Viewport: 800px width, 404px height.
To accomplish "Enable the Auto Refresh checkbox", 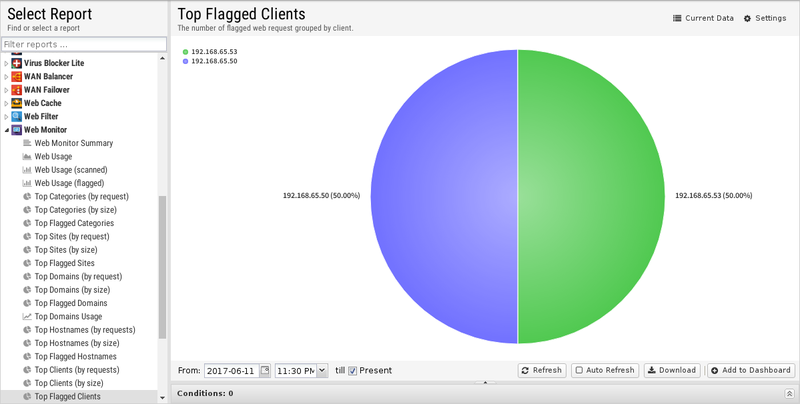I will (579, 371).
